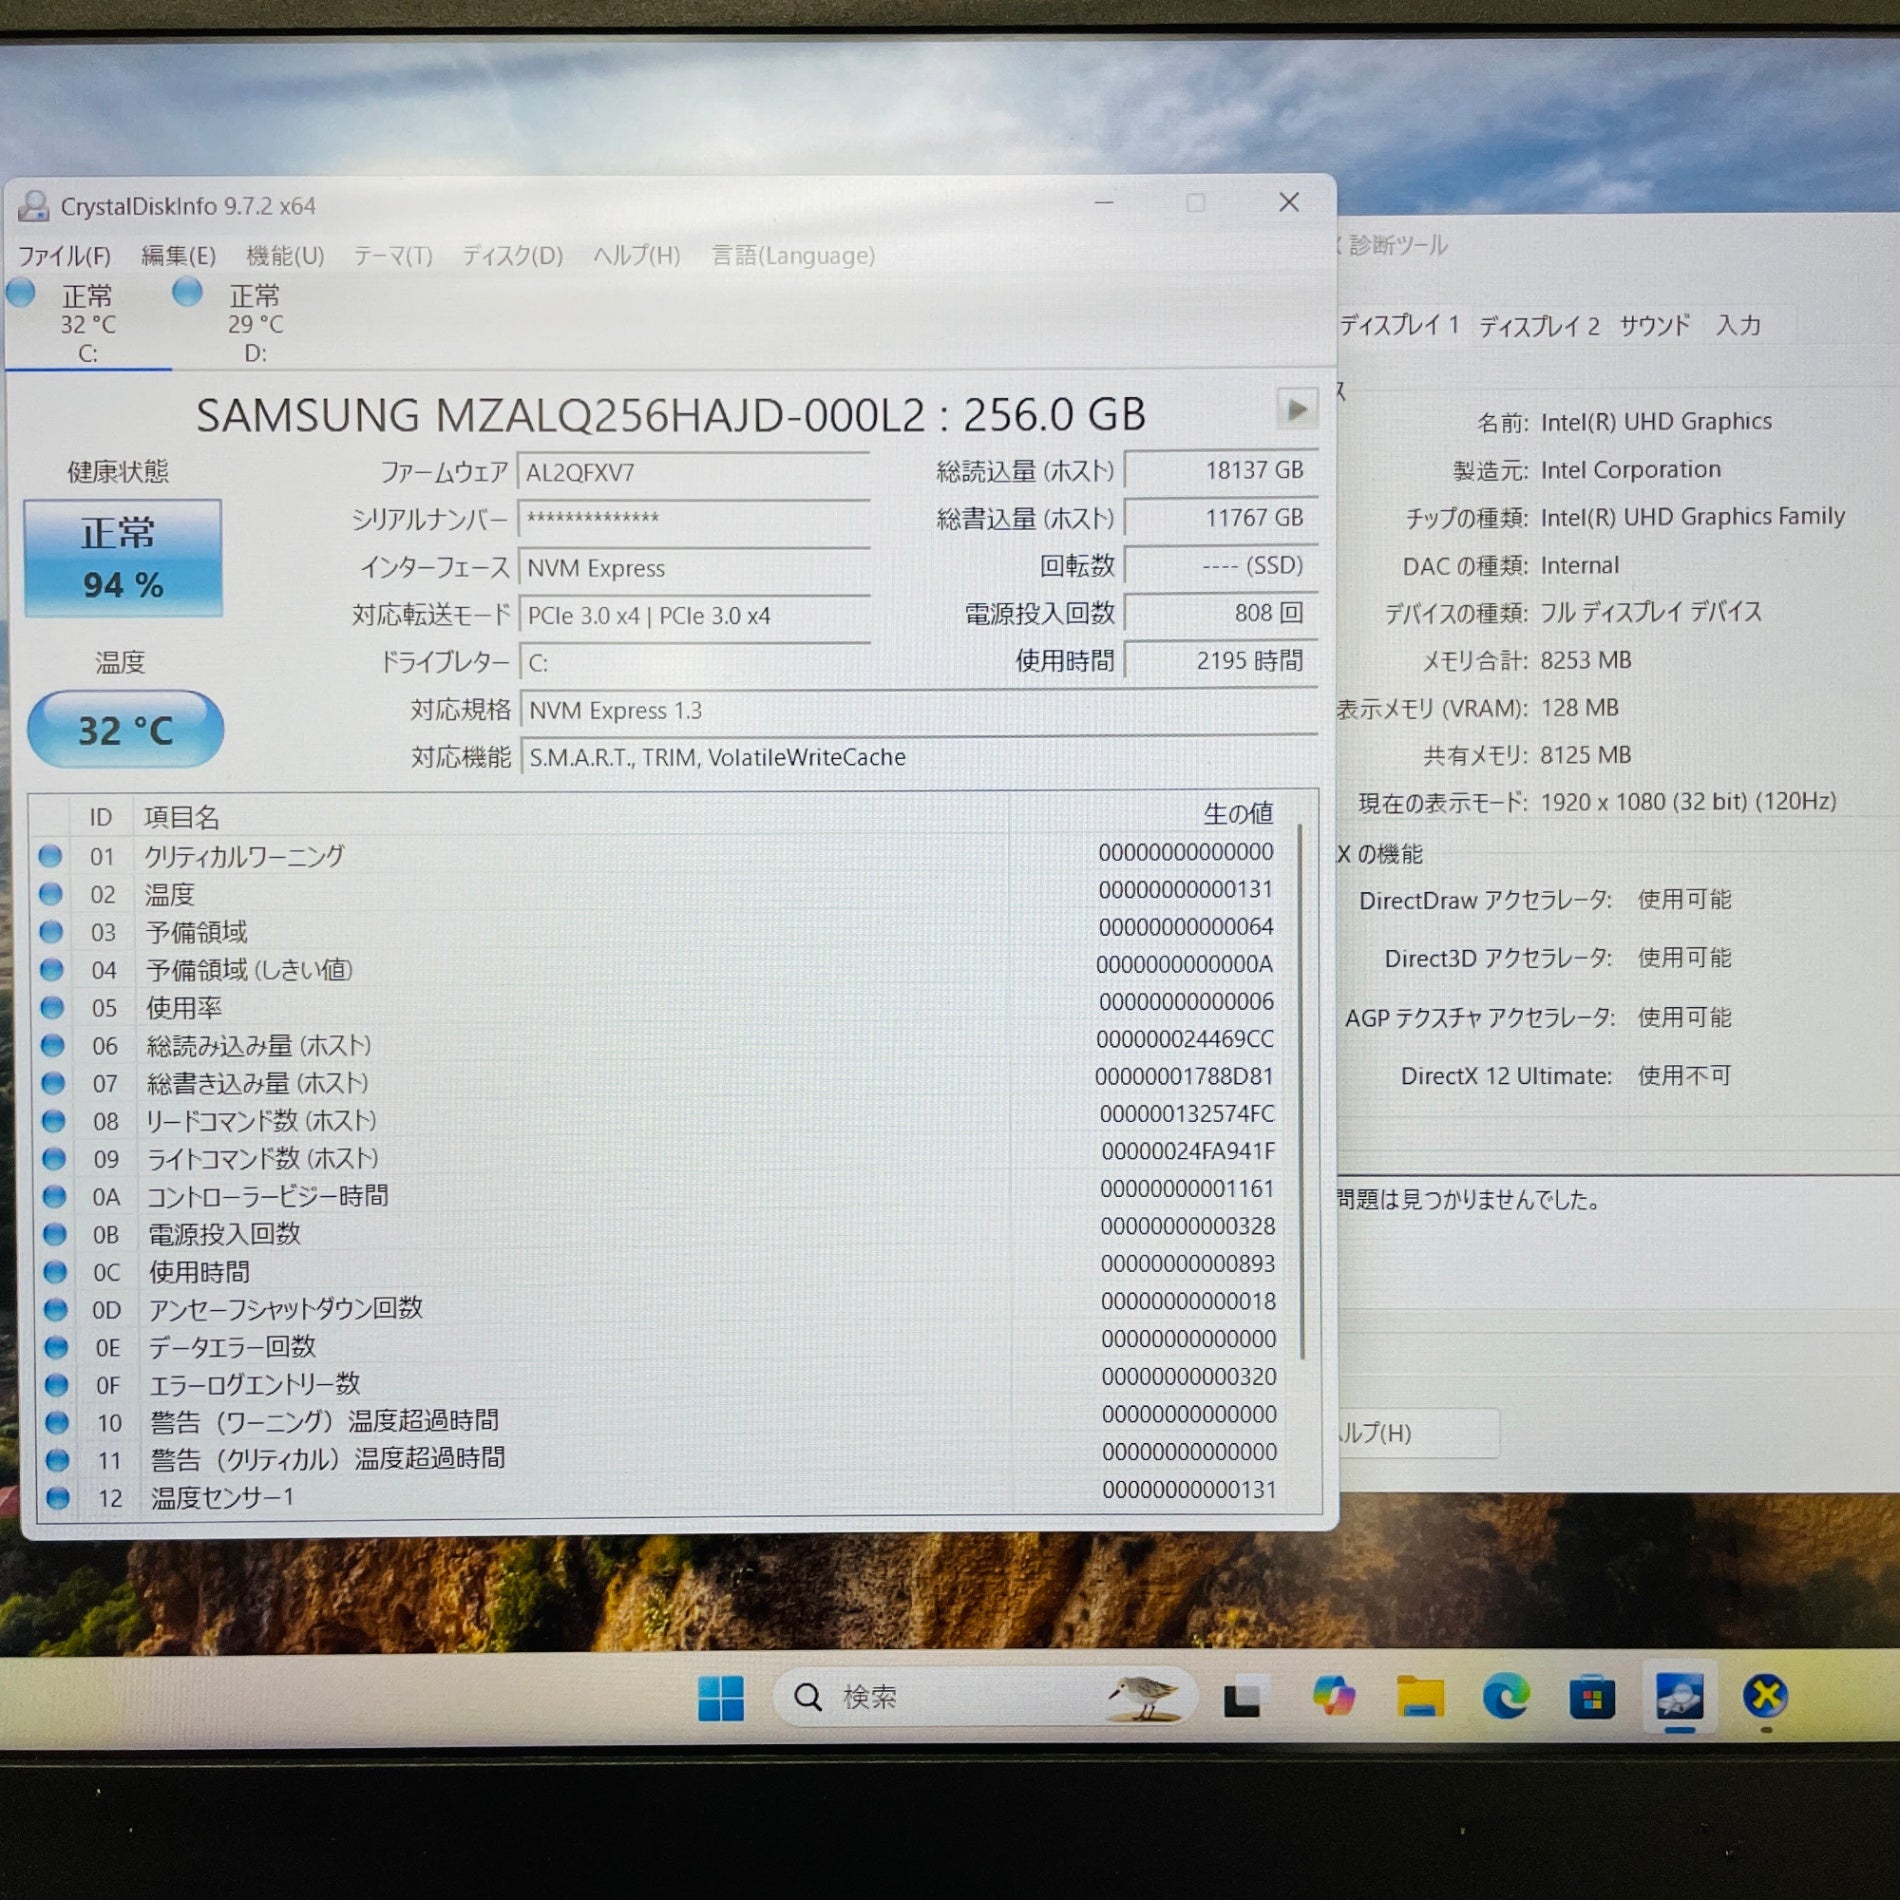Image resolution: width=1900 pixels, height=1900 pixels.
Task: Click the CrystalDiskInfo taskbar icon
Action: (1679, 1697)
